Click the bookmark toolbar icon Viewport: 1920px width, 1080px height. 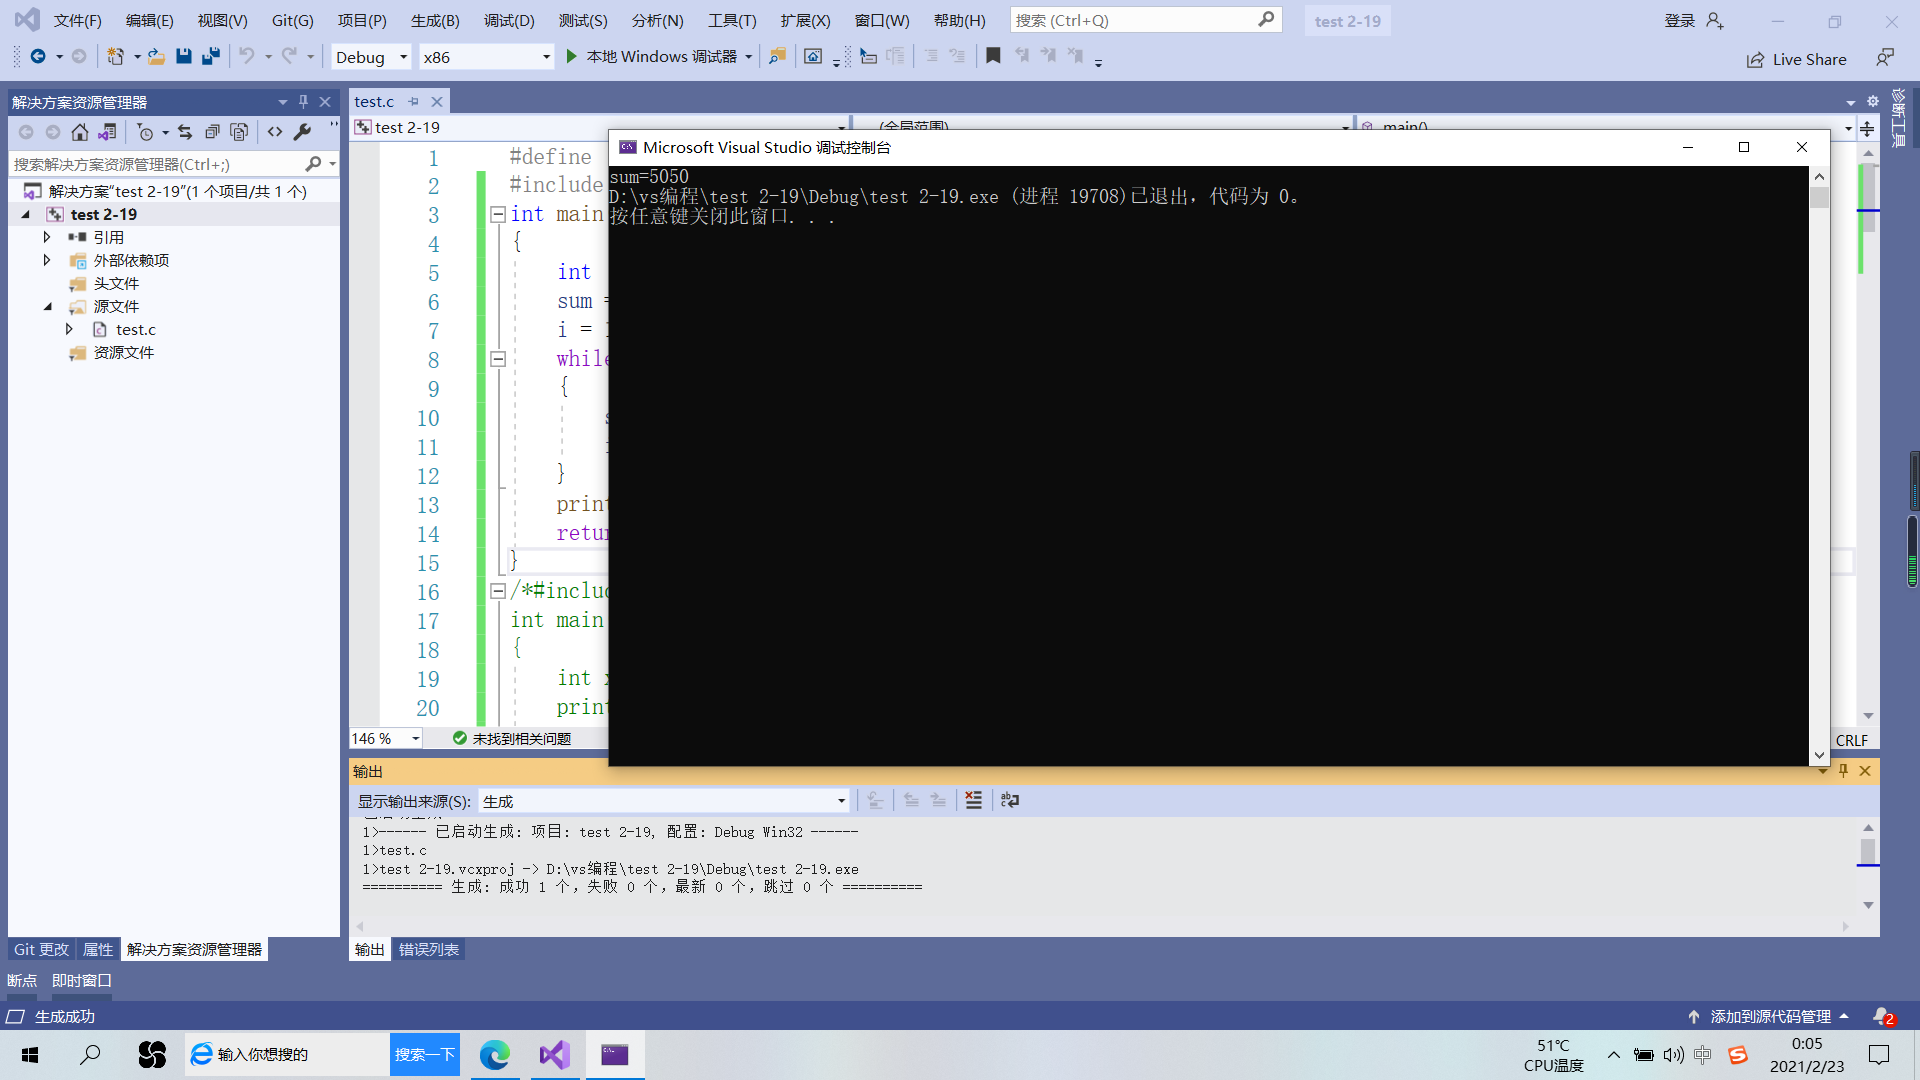point(993,57)
